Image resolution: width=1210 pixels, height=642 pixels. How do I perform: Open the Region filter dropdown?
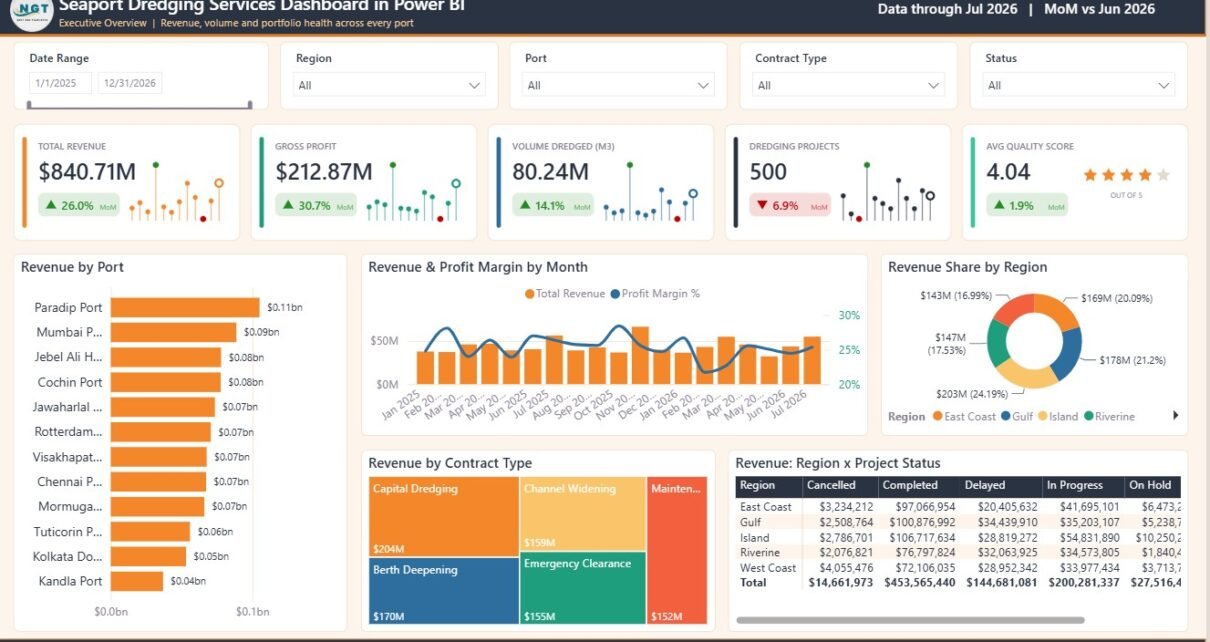point(390,85)
